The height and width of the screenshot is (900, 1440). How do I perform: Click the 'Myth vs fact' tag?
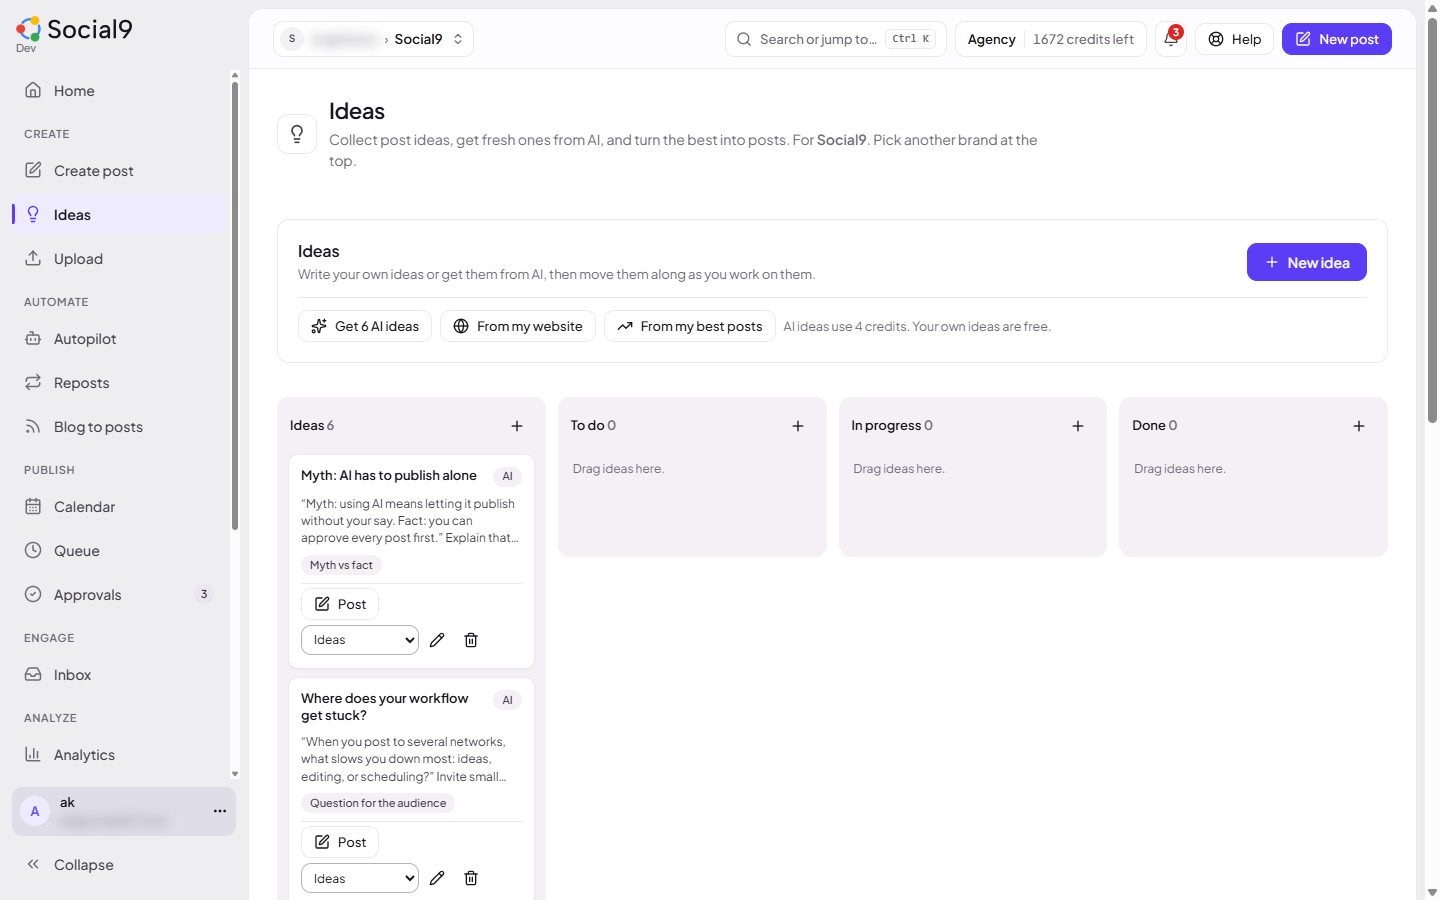[x=341, y=565]
